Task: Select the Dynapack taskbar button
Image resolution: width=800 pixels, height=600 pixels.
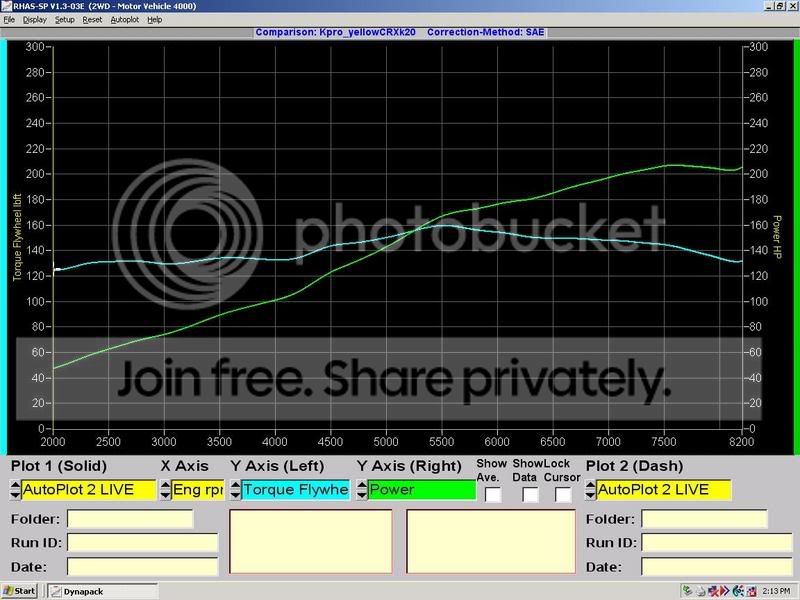Action: pyautogui.click(x=102, y=591)
